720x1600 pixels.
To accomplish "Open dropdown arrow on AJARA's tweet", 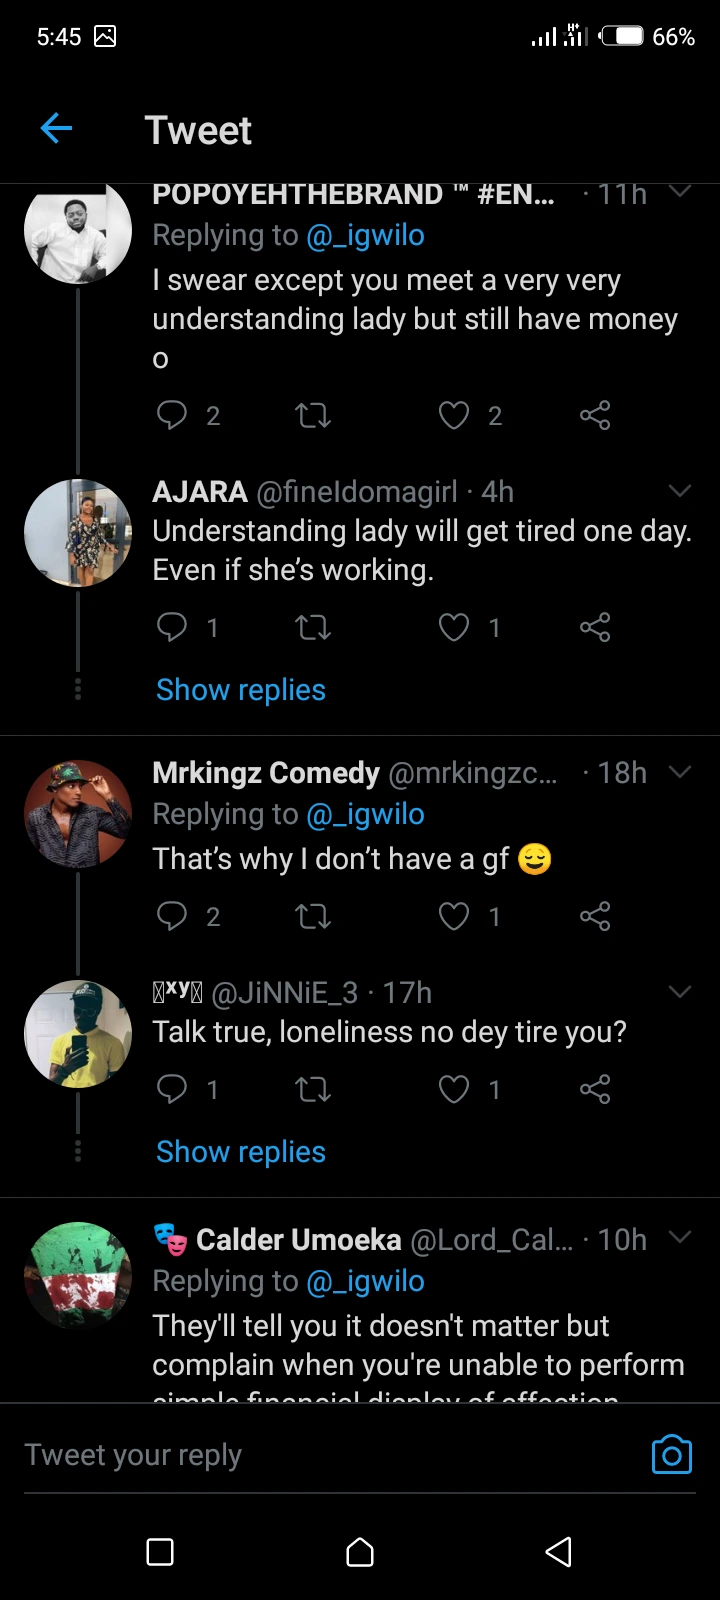I will pyautogui.click(x=680, y=491).
